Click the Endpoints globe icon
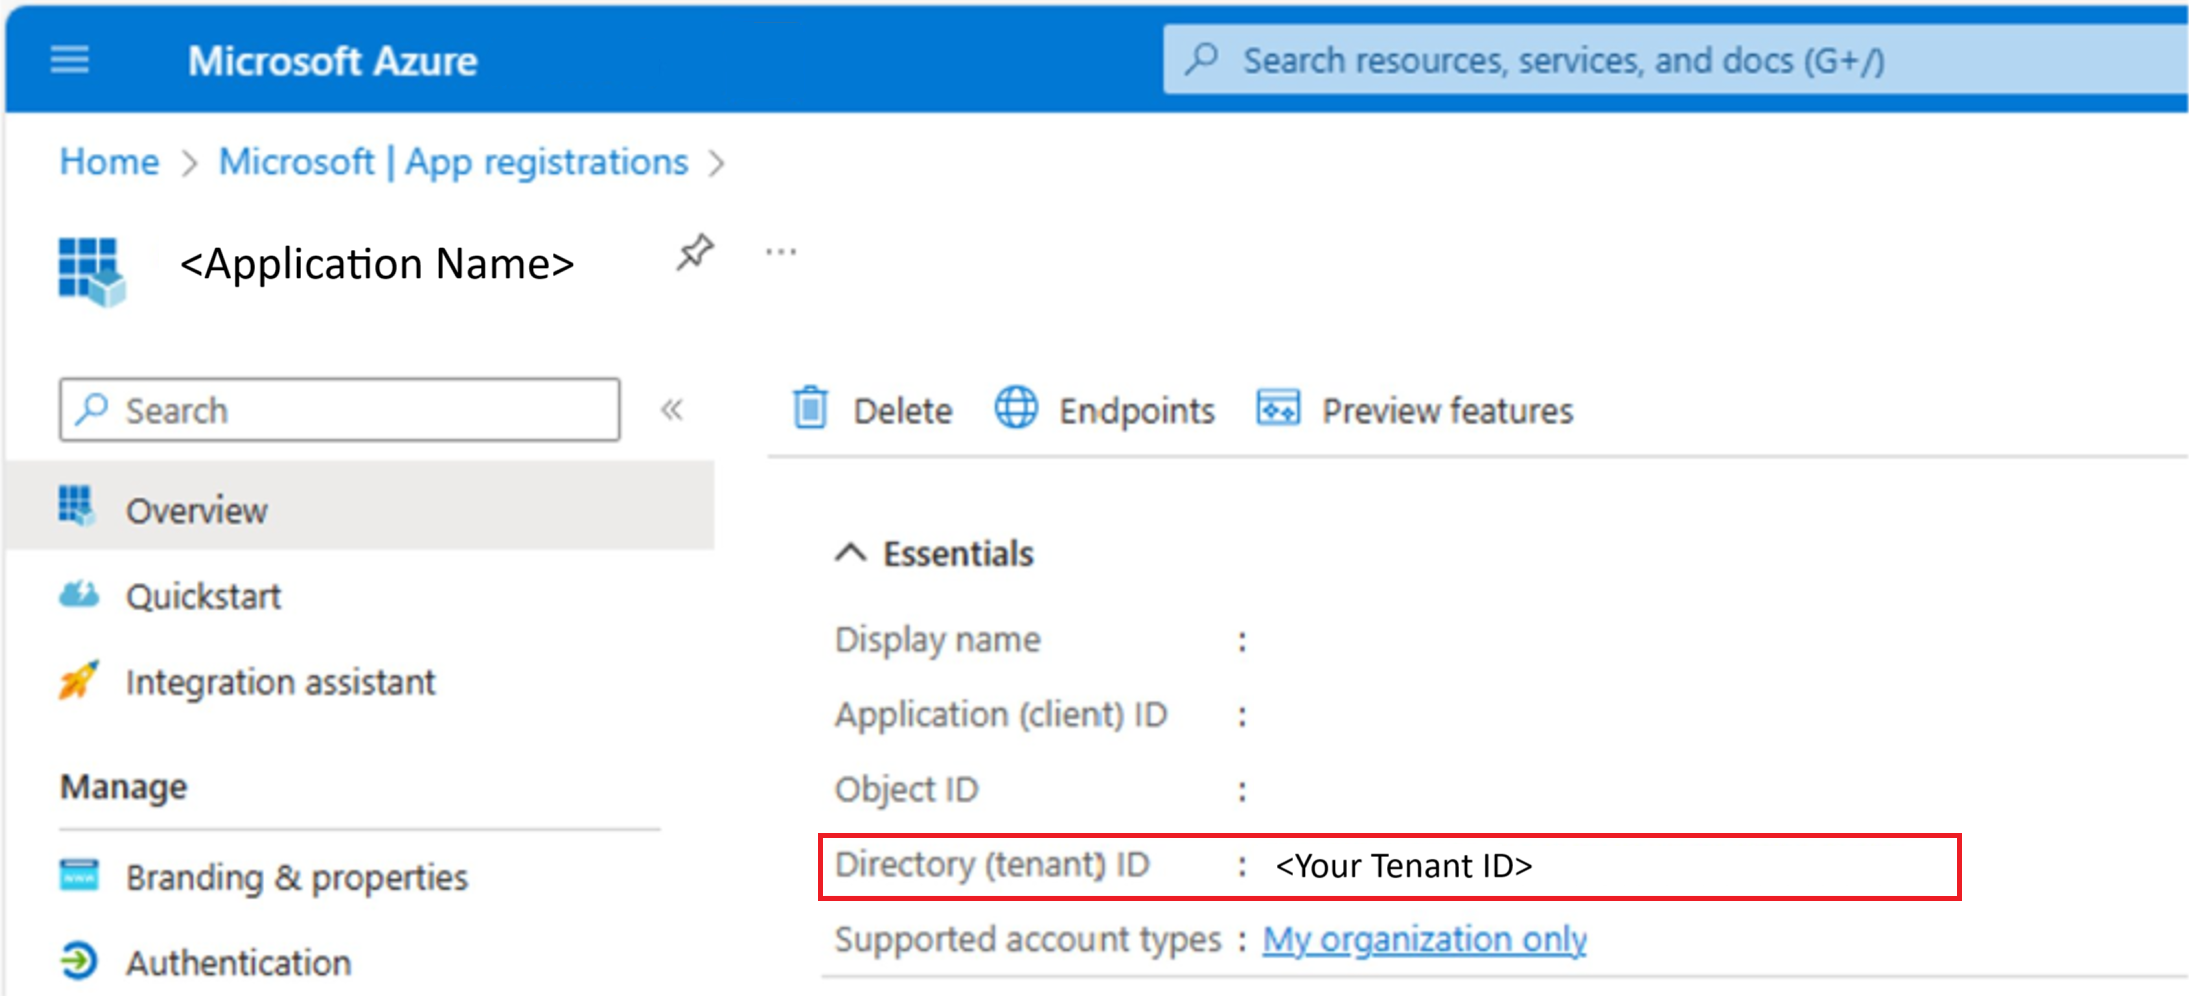This screenshot has width=2189, height=996. tap(1016, 409)
